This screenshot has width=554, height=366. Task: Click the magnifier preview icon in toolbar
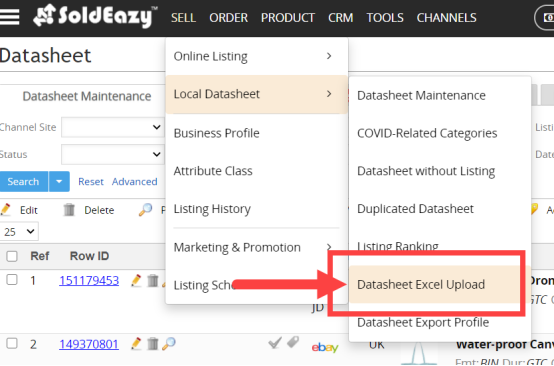pos(145,209)
